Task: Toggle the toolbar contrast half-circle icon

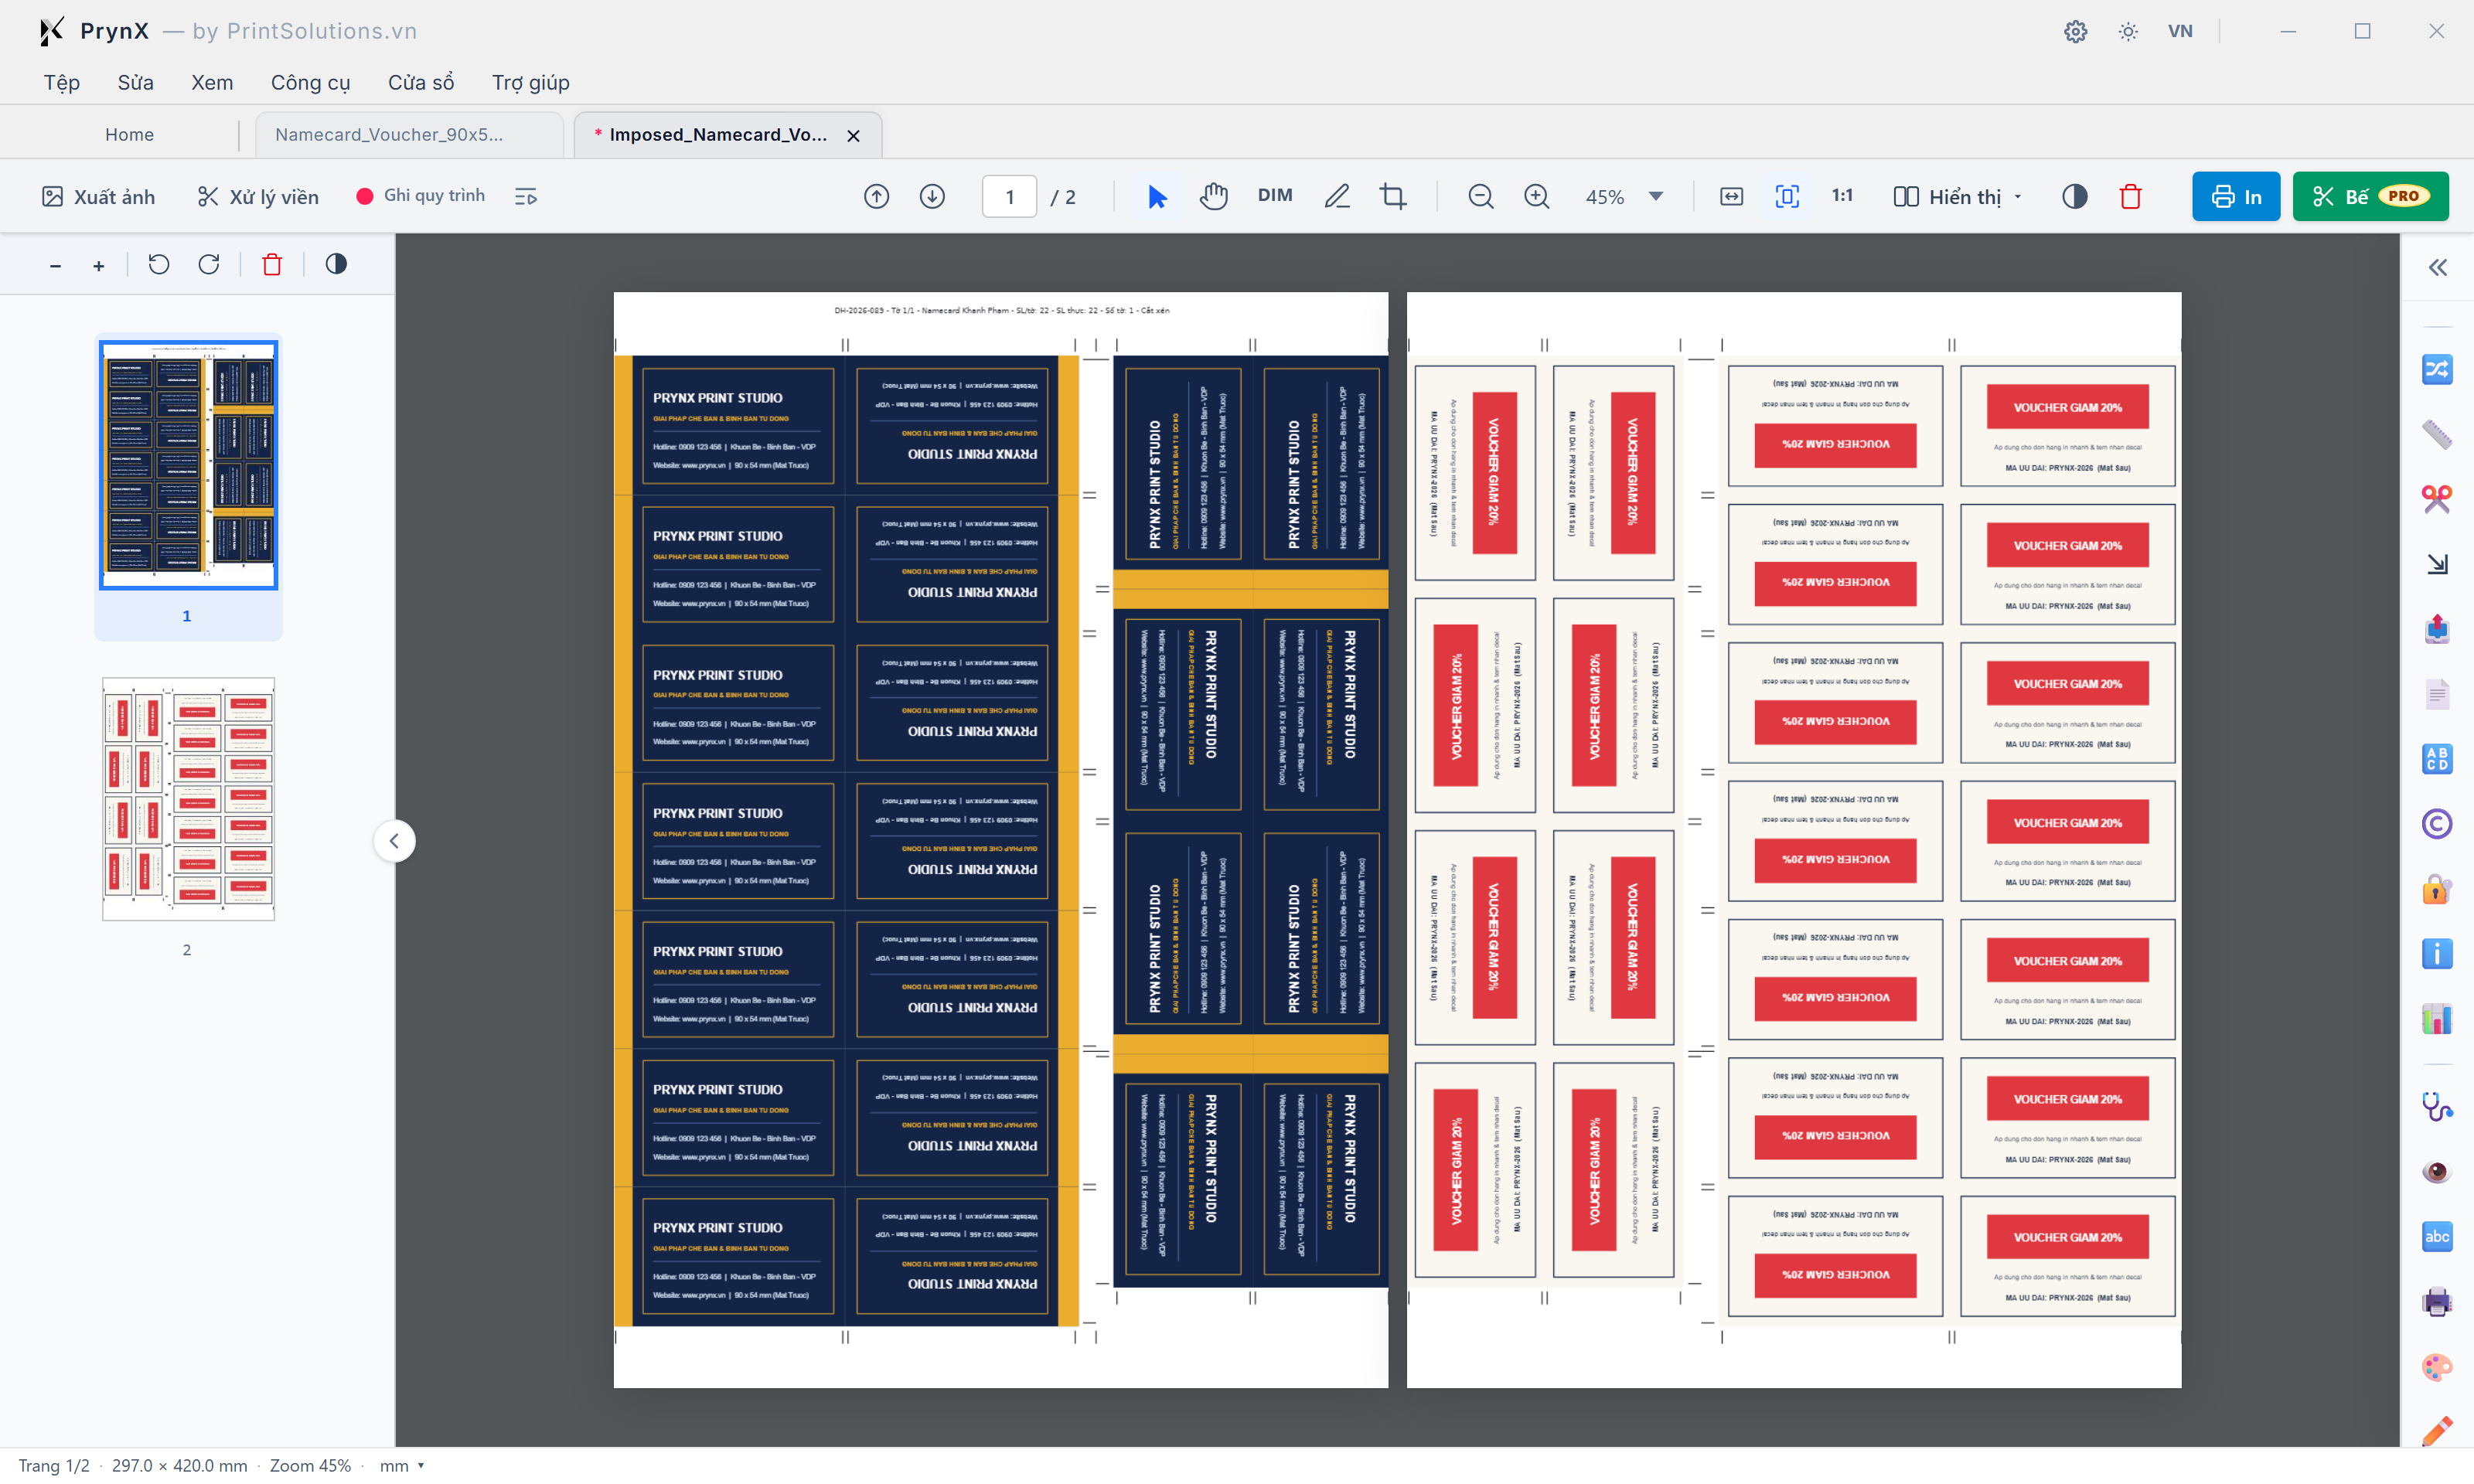Action: (x=2075, y=196)
